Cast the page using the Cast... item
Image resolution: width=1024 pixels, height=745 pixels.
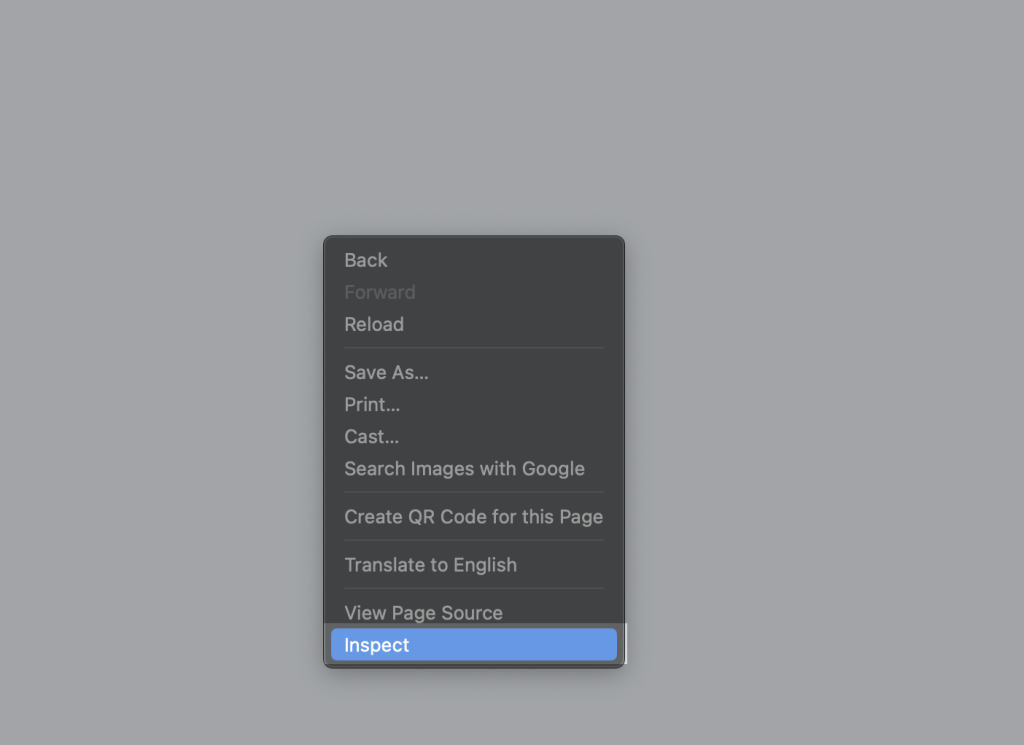371,436
